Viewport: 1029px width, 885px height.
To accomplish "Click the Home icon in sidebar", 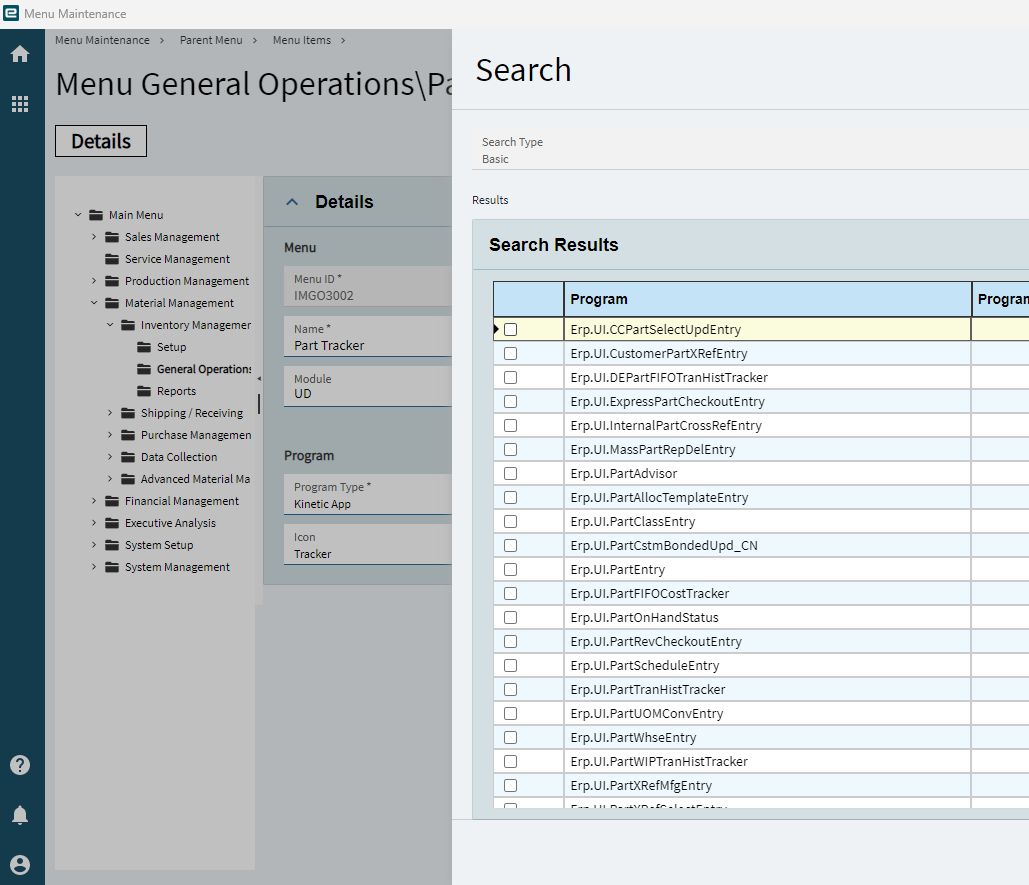I will (20, 54).
